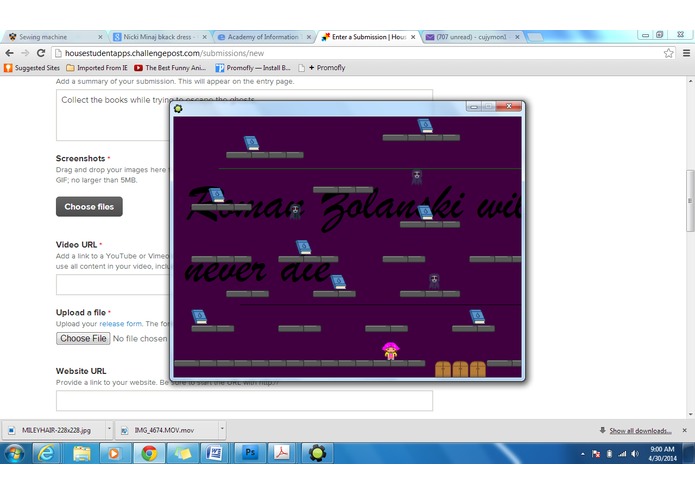The height and width of the screenshot is (494, 695).
Task: Select the Enter a Submission tab
Action: point(369,37)
